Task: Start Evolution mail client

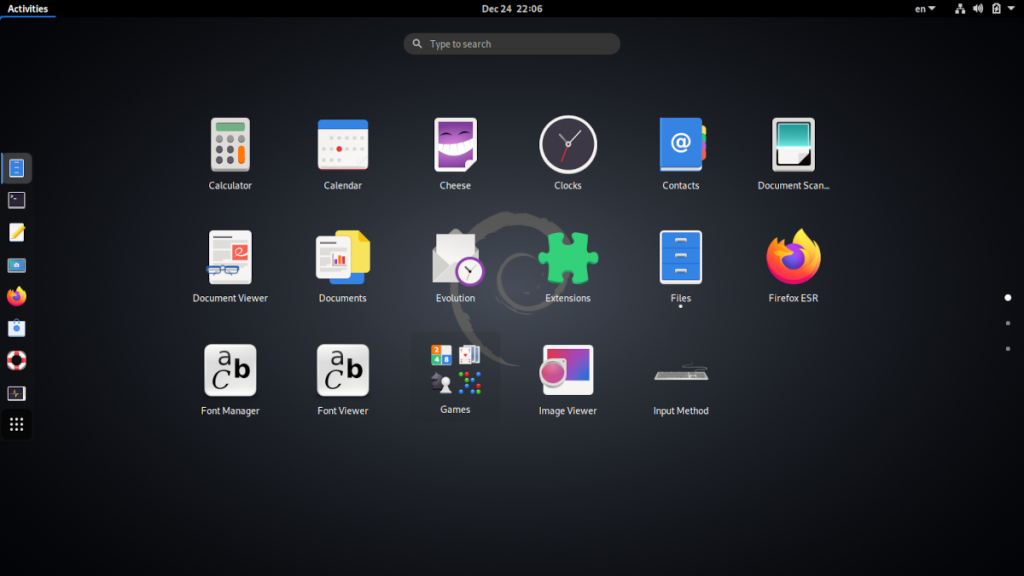Action: coord(455,255)
